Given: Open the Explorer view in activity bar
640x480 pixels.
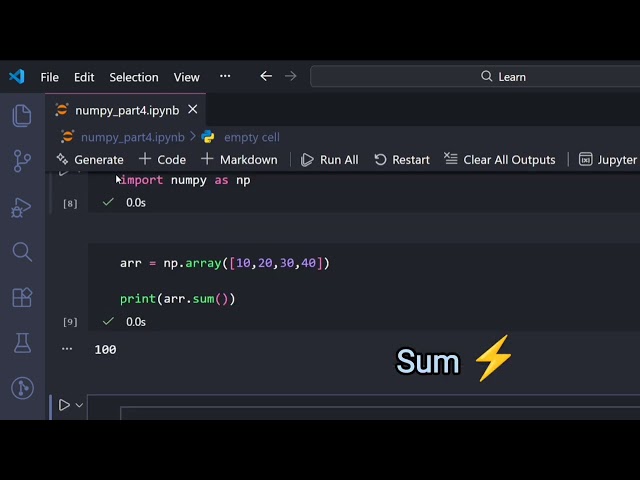Looking at the screenshot, I should (22, 116).
